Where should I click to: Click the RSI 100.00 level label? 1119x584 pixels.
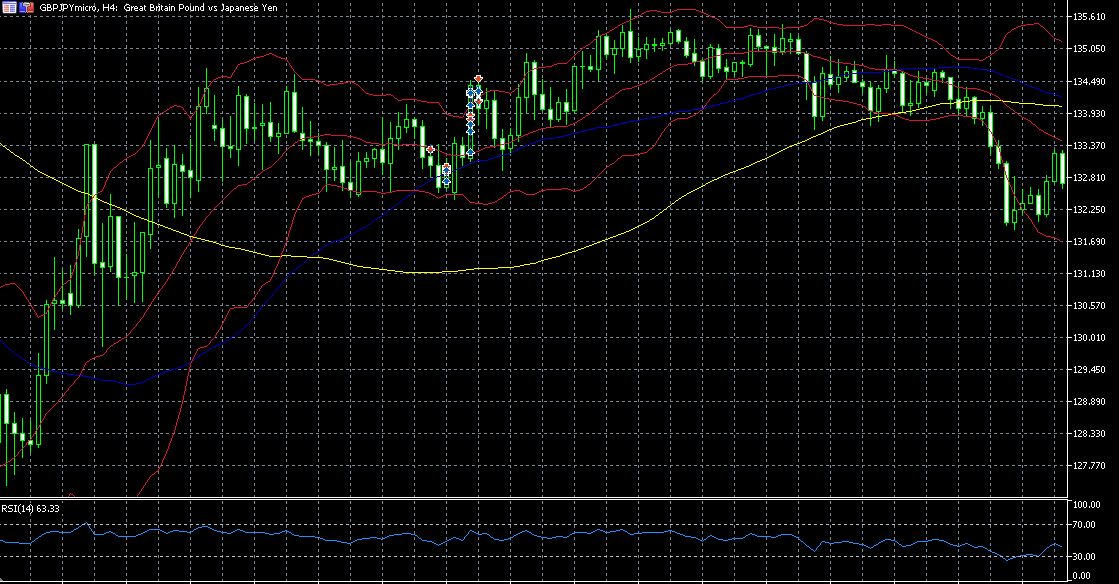[1089, 506]
